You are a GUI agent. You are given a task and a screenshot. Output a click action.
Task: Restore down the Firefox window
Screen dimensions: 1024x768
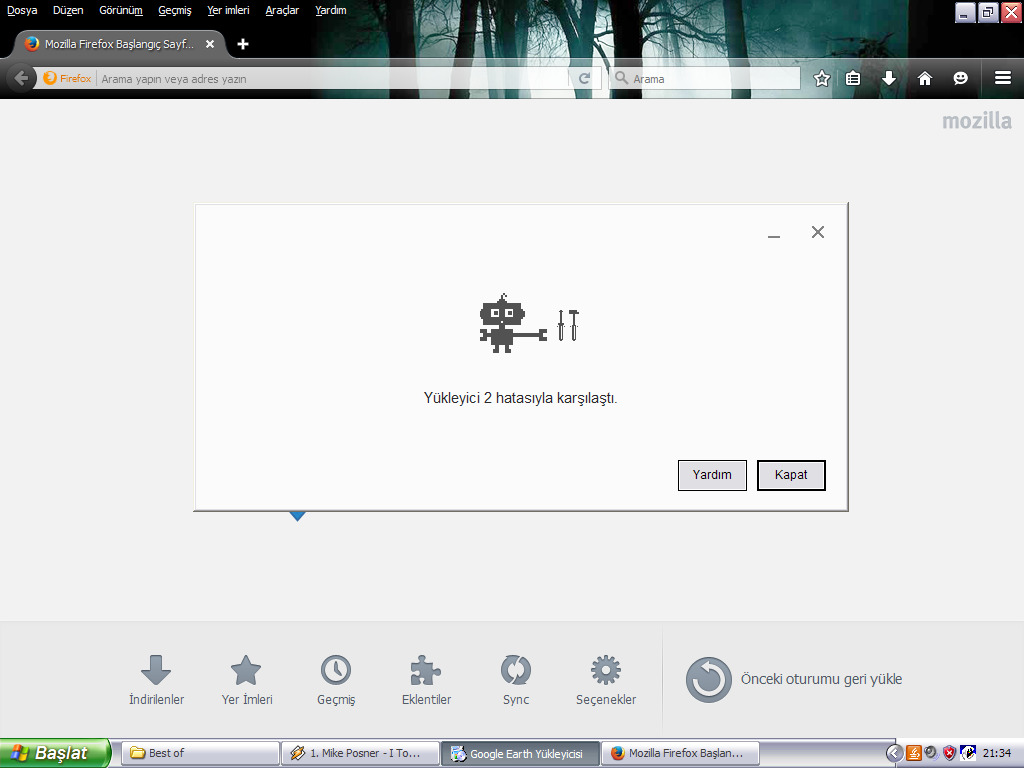(x=987, y=12)
